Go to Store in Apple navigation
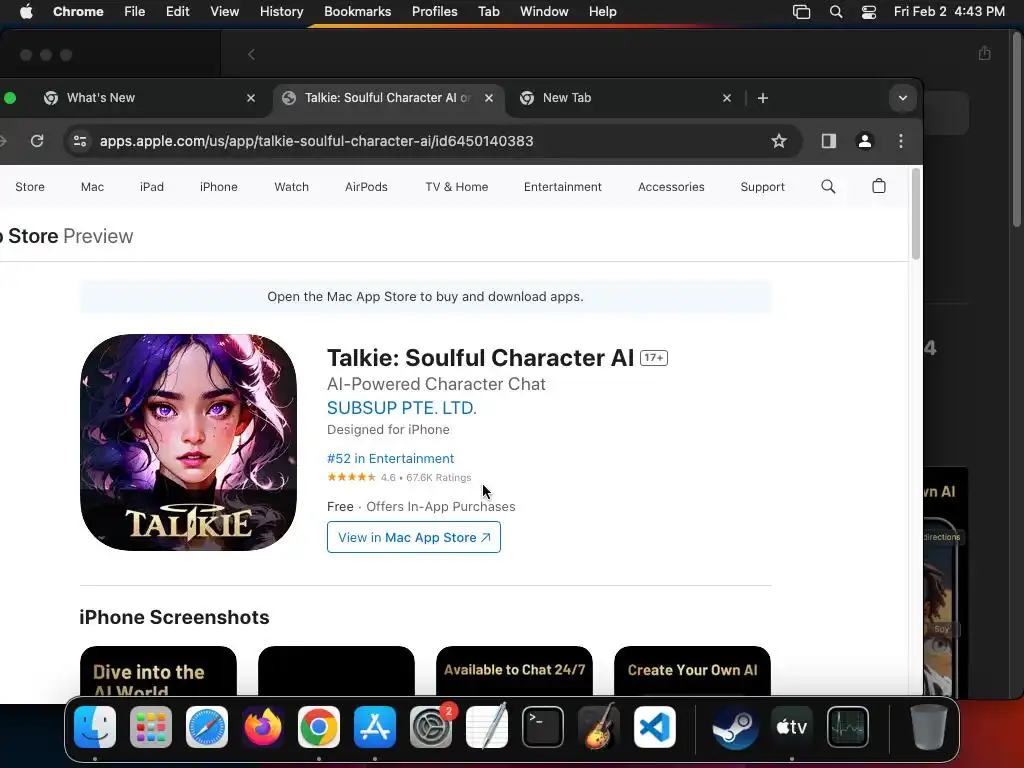The width and height of the screenshot is (1024, 768). 30,187
